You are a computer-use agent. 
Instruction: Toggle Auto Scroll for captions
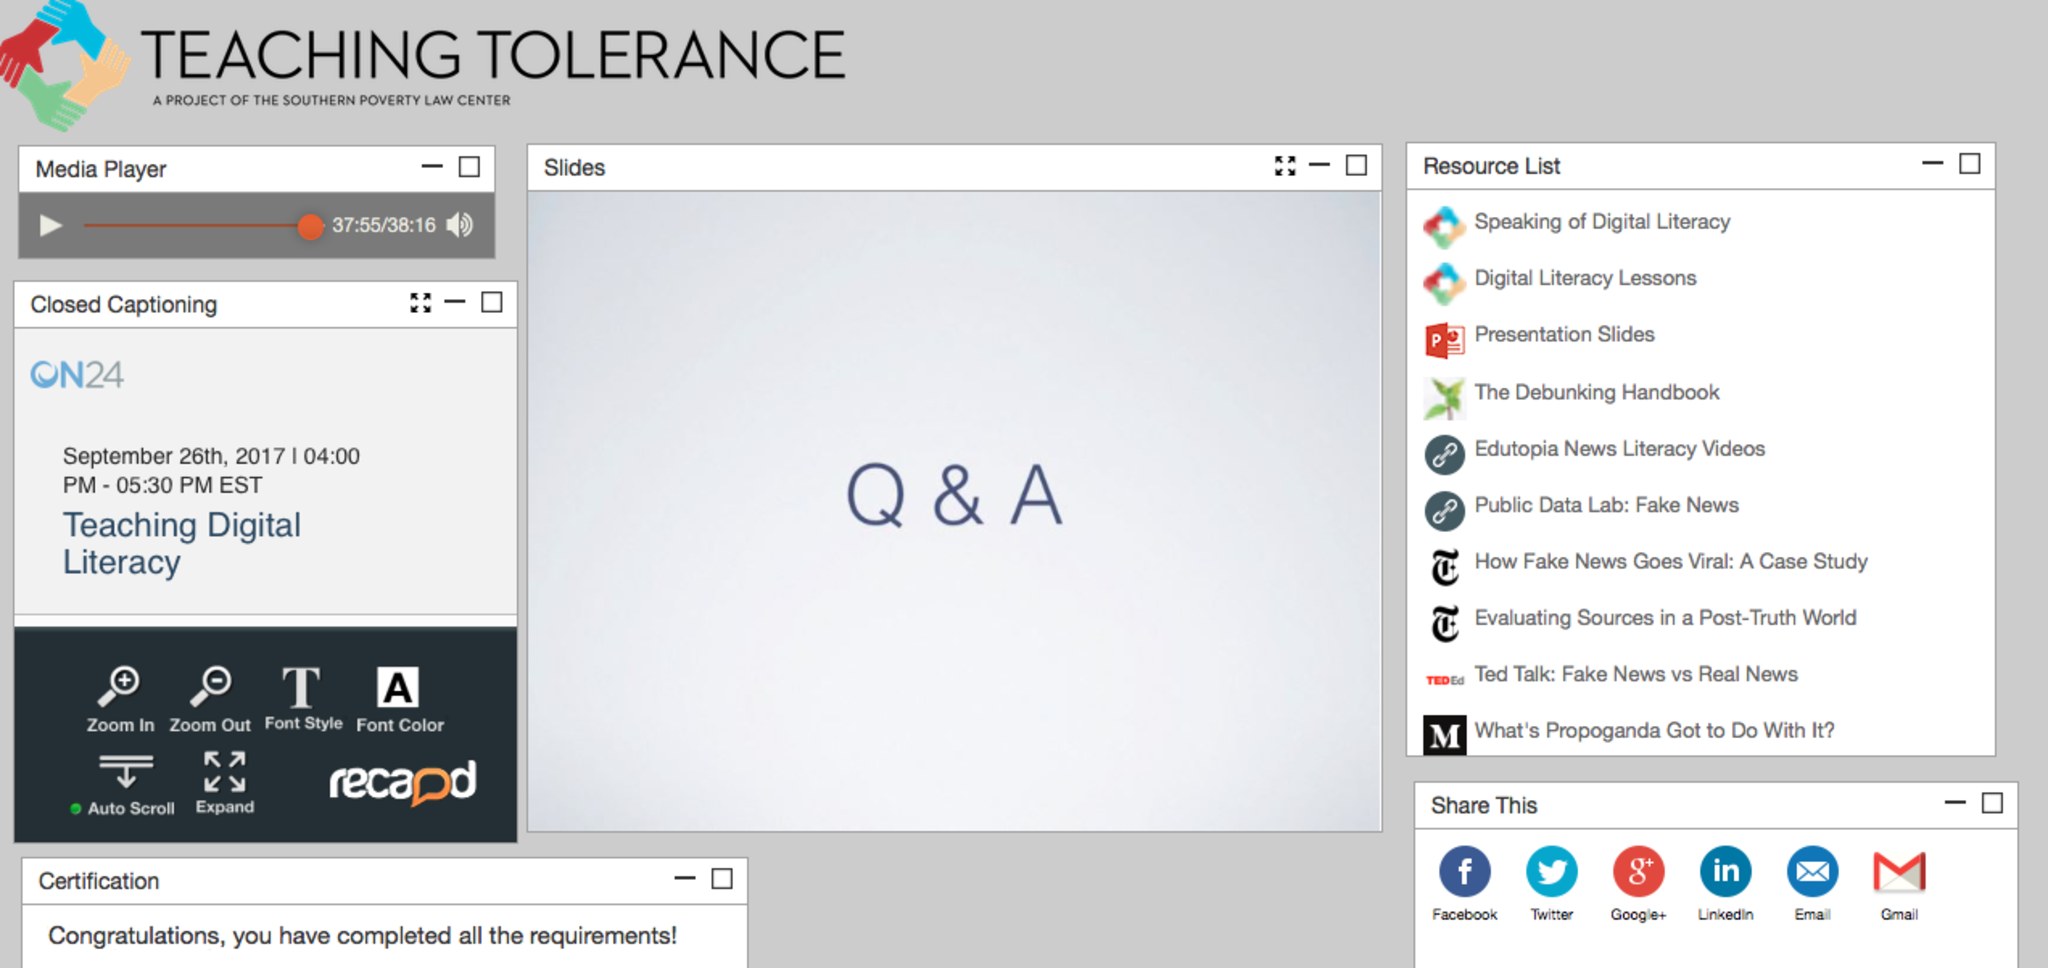(x=126, y=785)
